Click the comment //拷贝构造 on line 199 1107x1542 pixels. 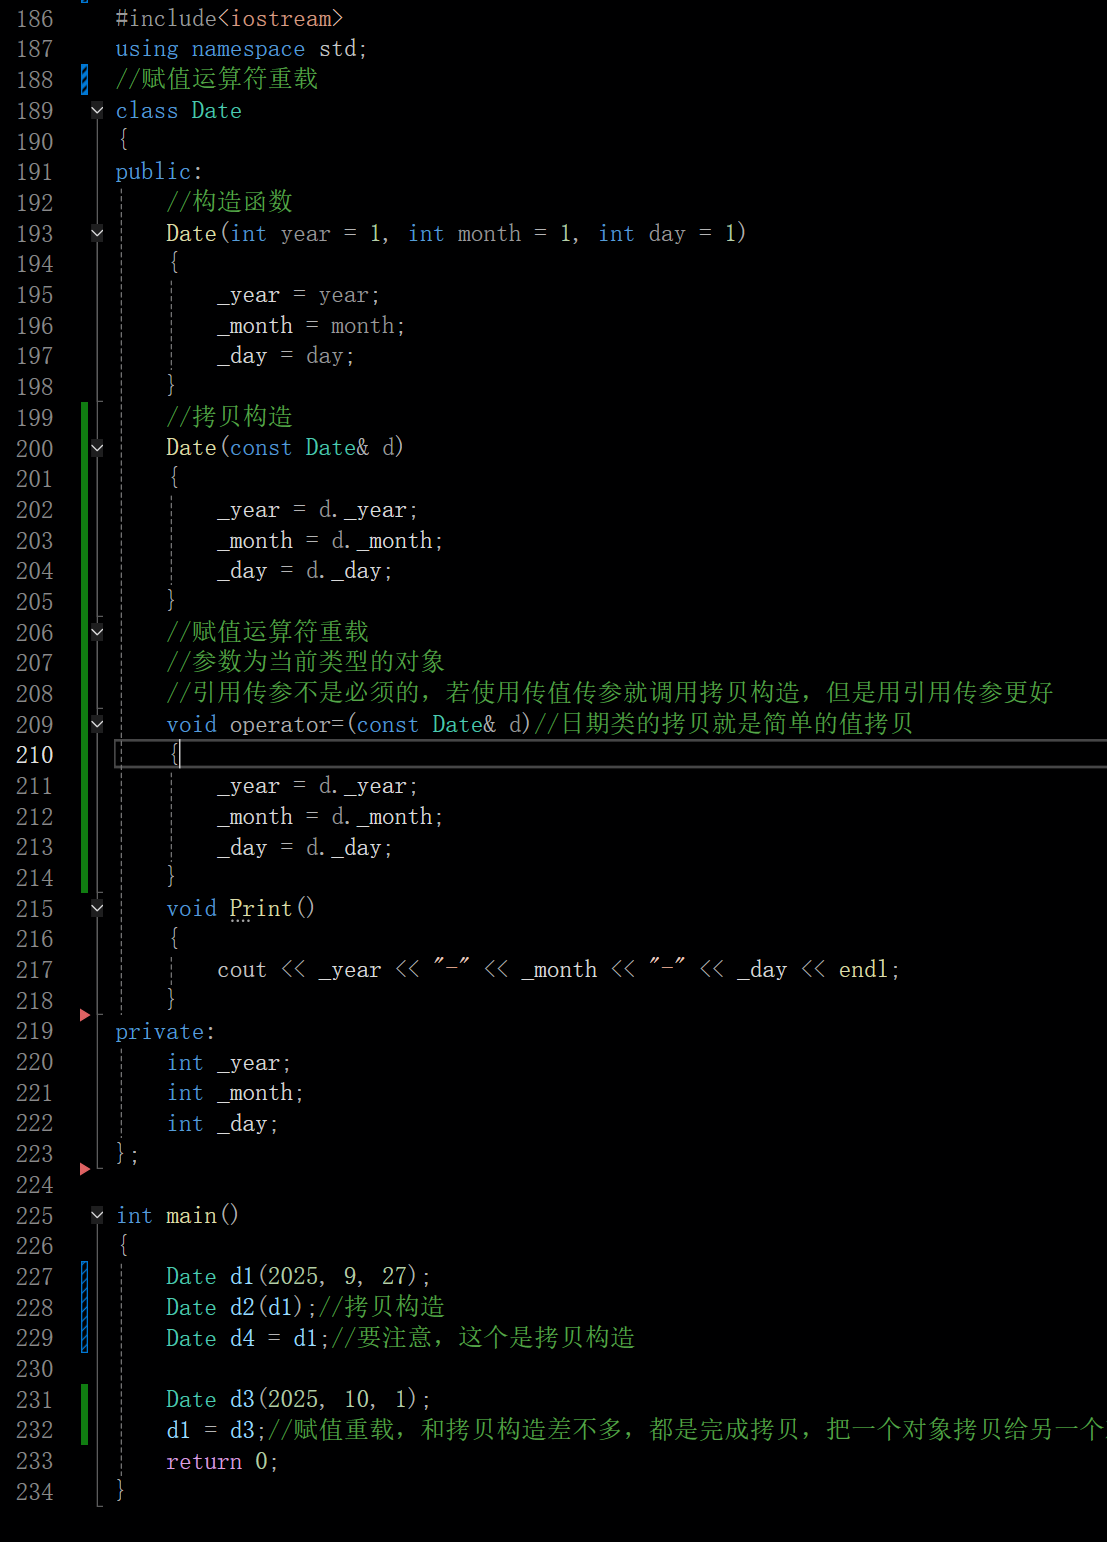[x=229, y=417]
